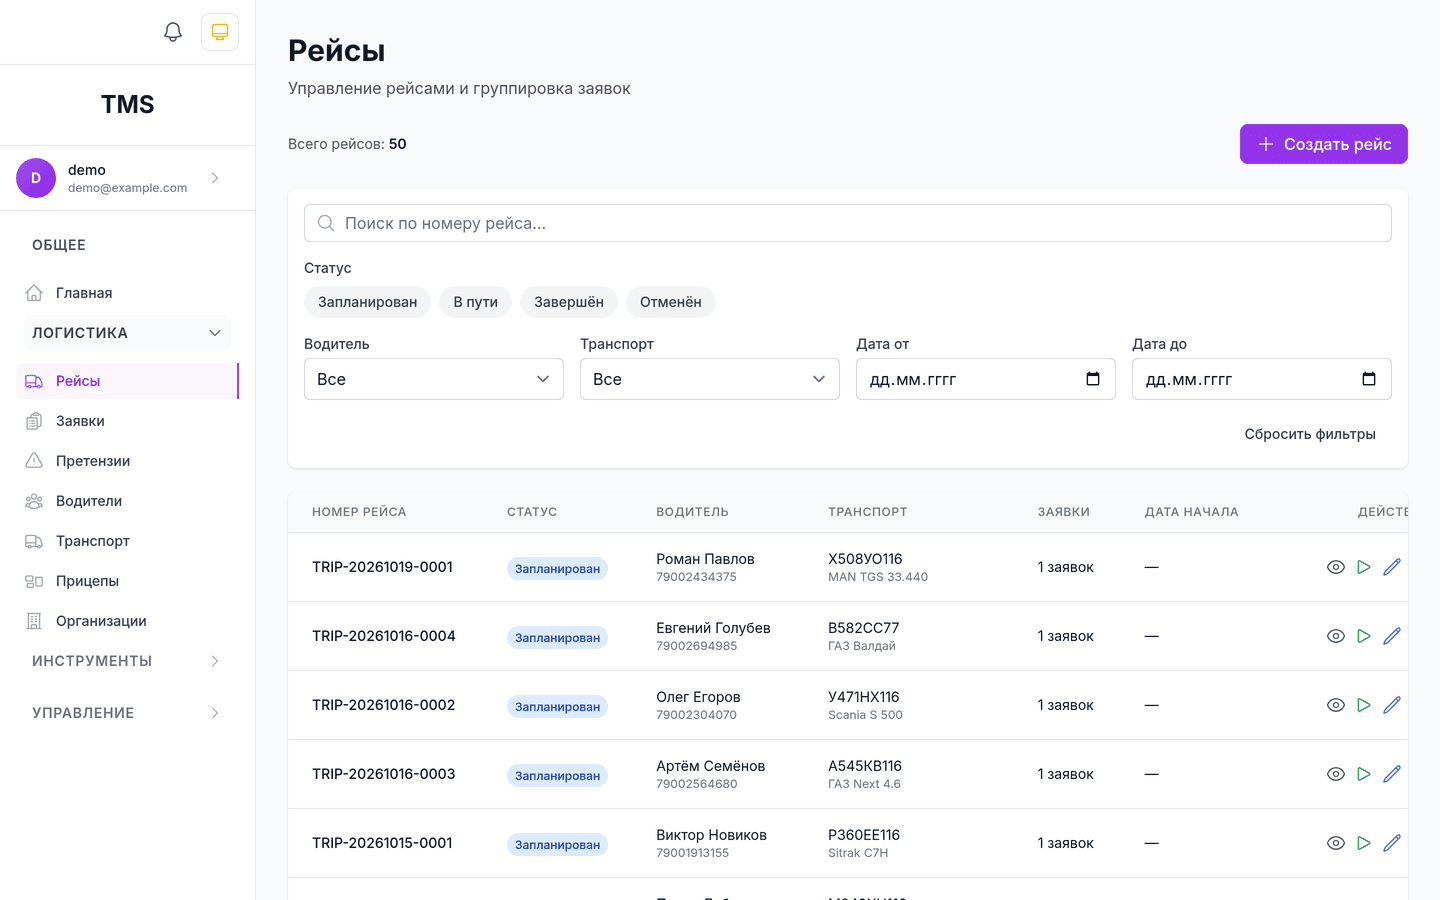The image size is (1440, 900).
Task: Start trip TRIP-20261019-0001 with play icon
Action: [x=1364, y=567]
